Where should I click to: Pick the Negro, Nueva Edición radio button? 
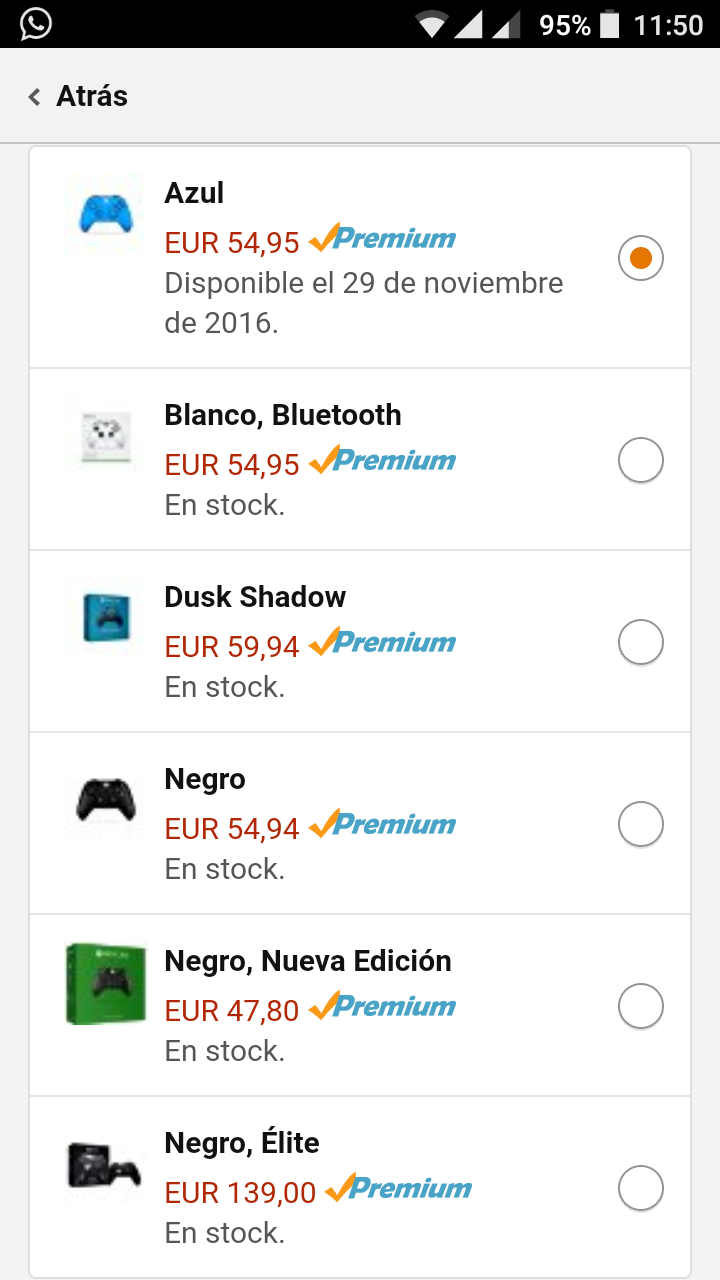point(641,1006)
